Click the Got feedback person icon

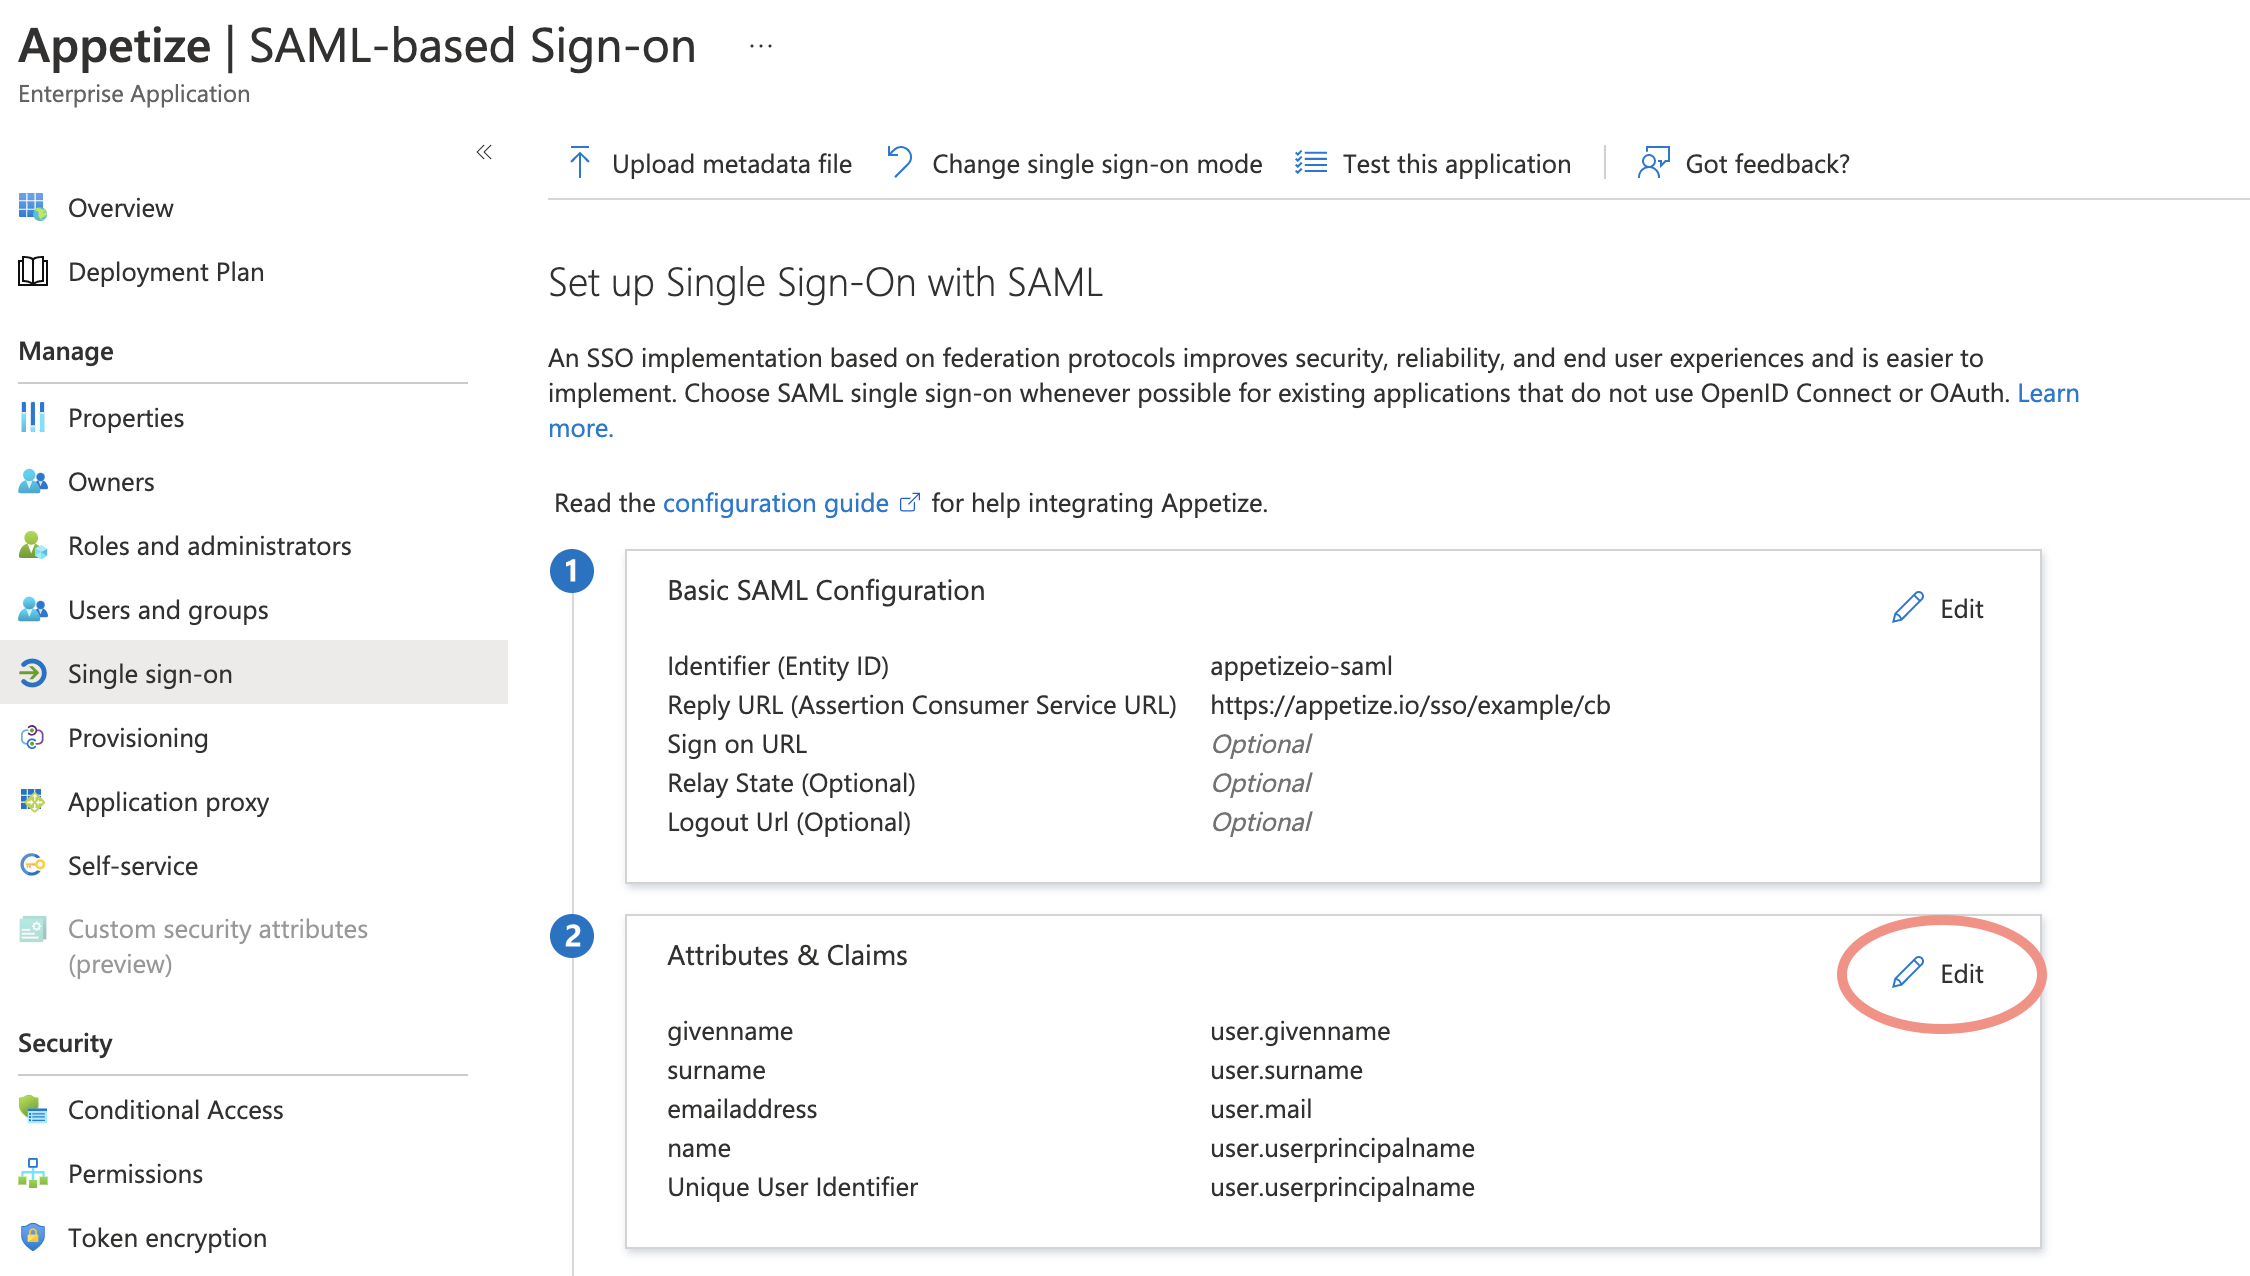(1653, 163)
